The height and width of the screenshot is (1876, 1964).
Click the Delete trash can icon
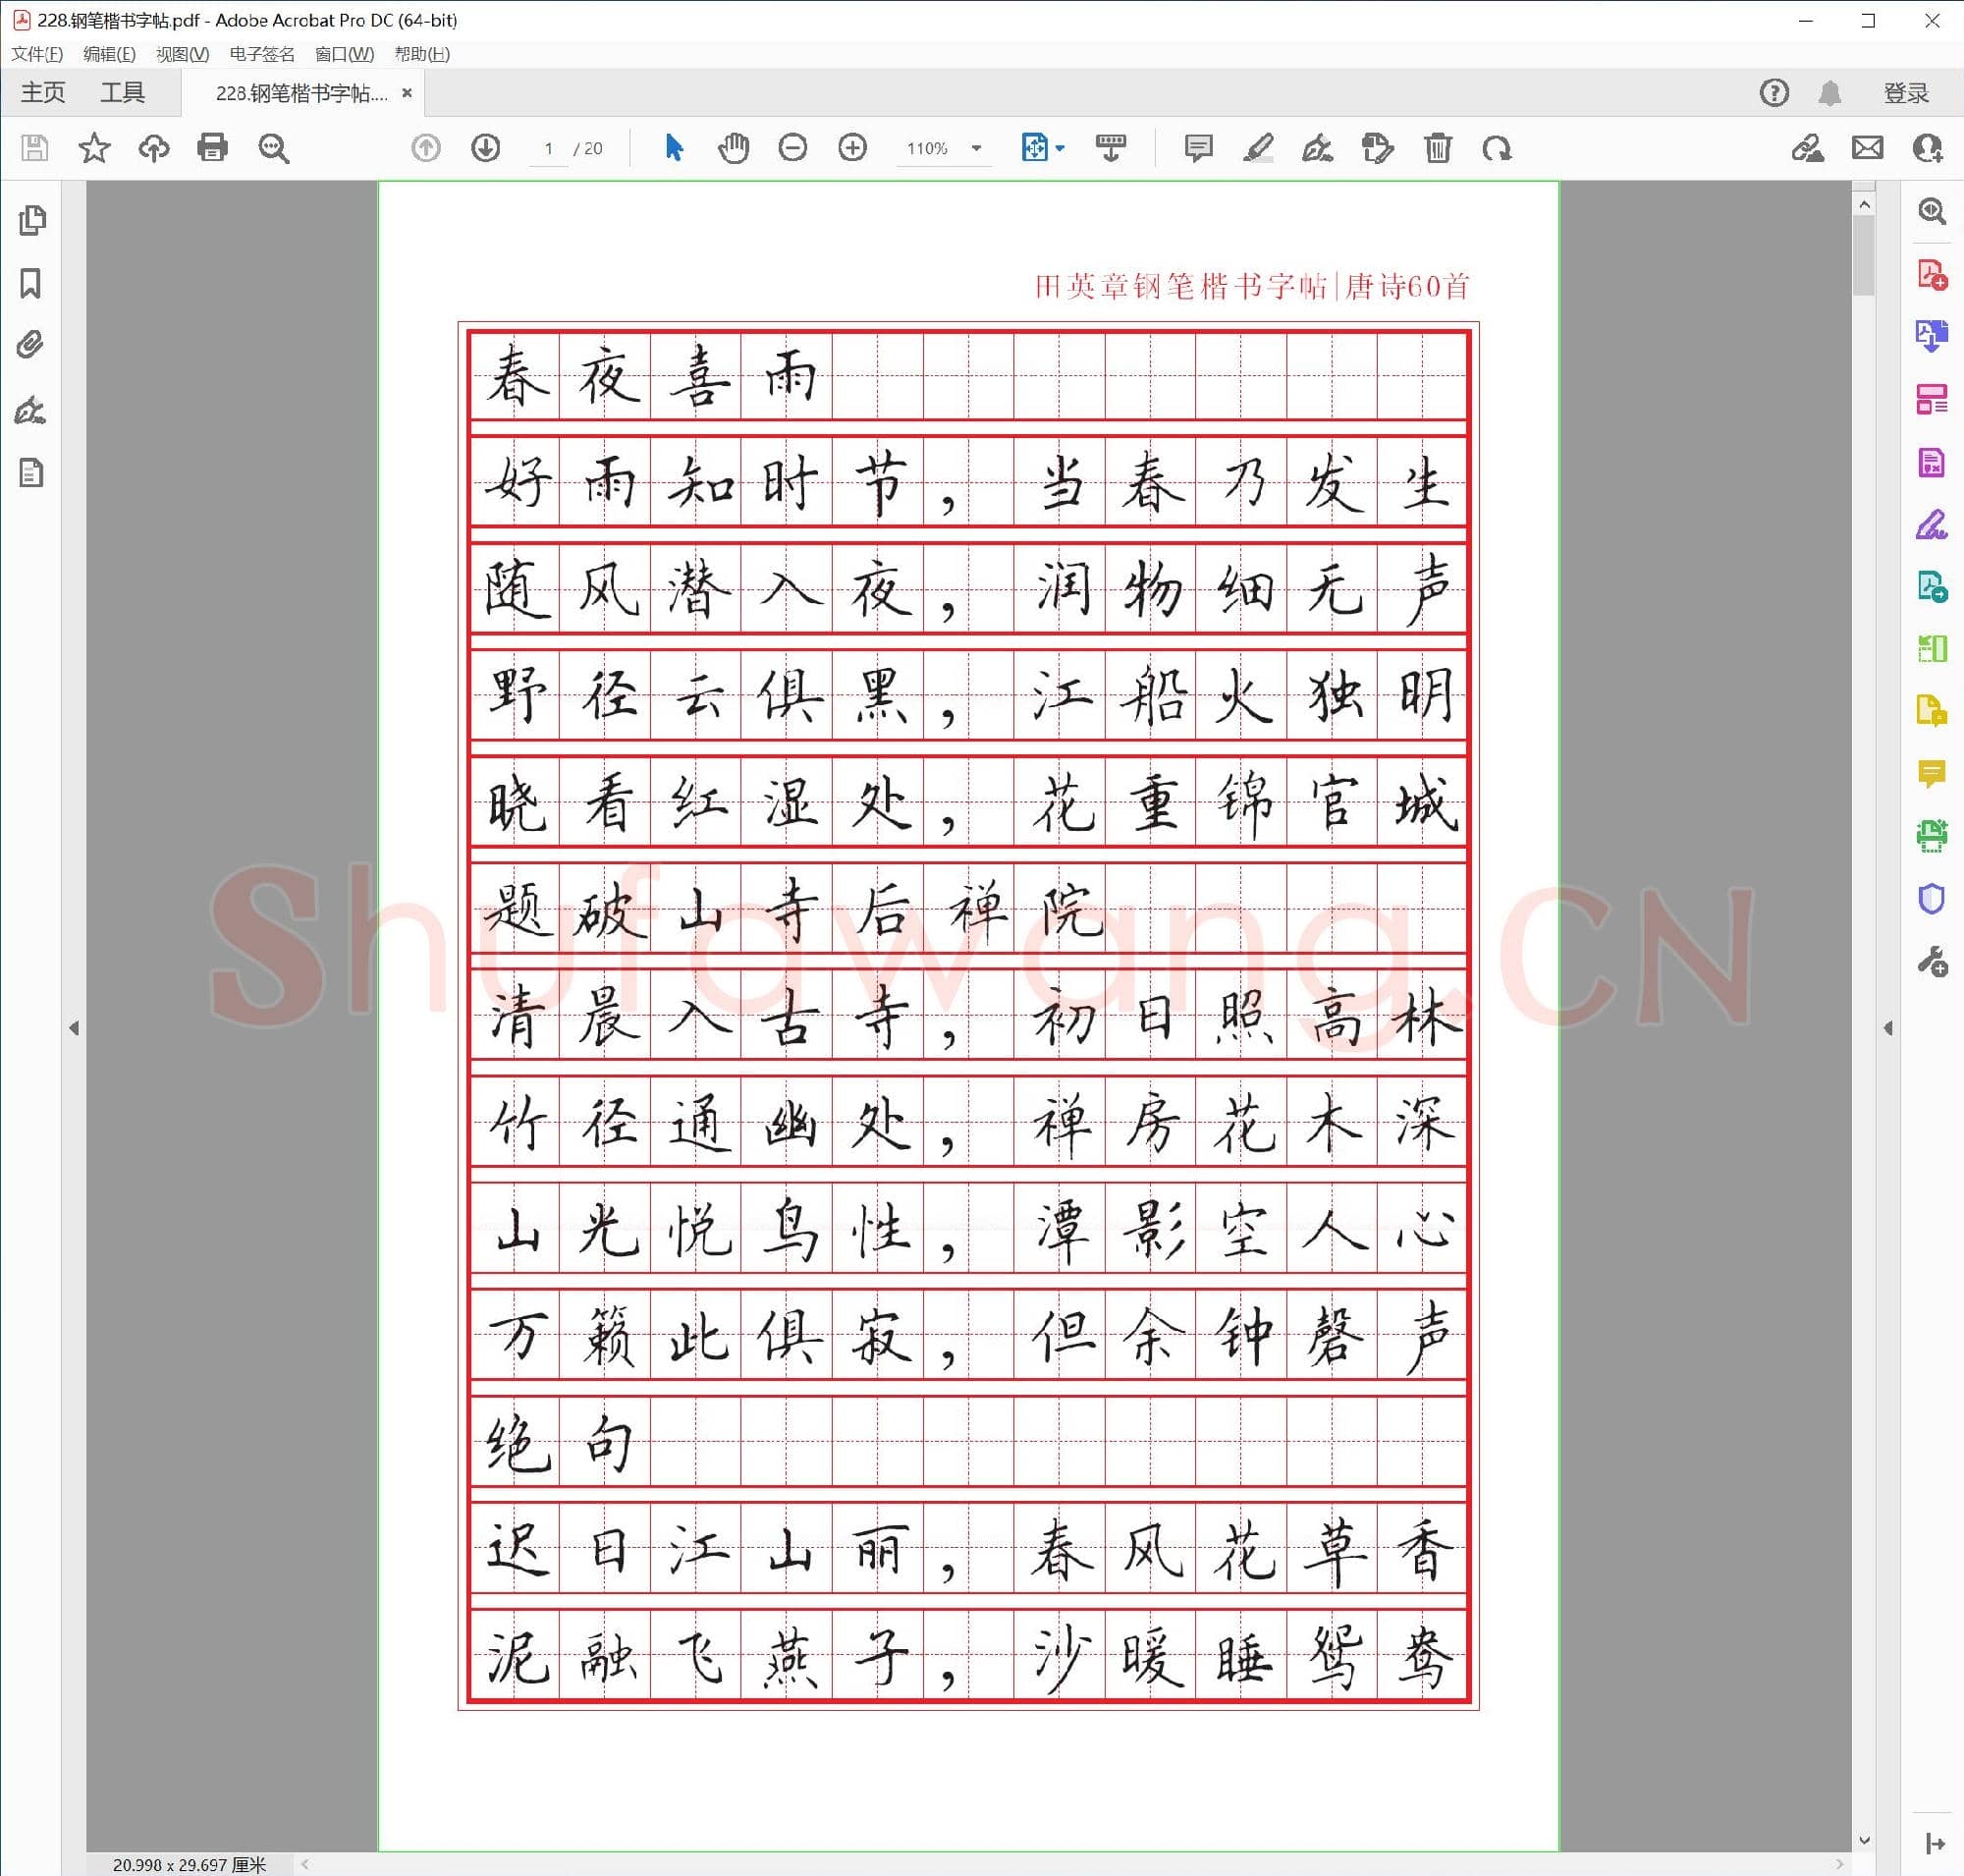point(1437,148)
